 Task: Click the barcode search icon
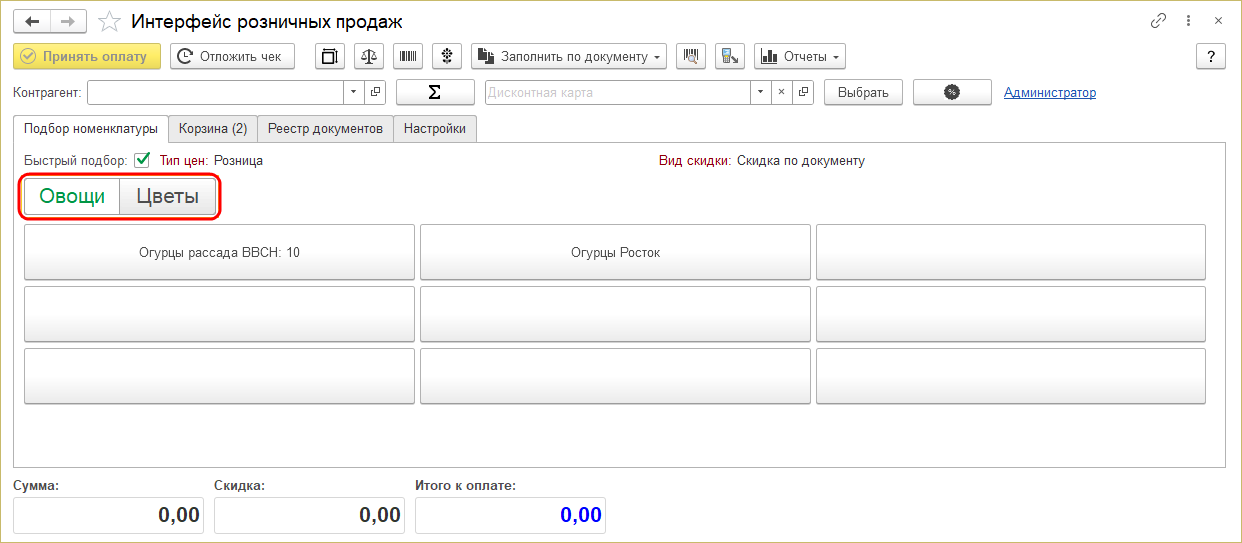click(409, 56)
